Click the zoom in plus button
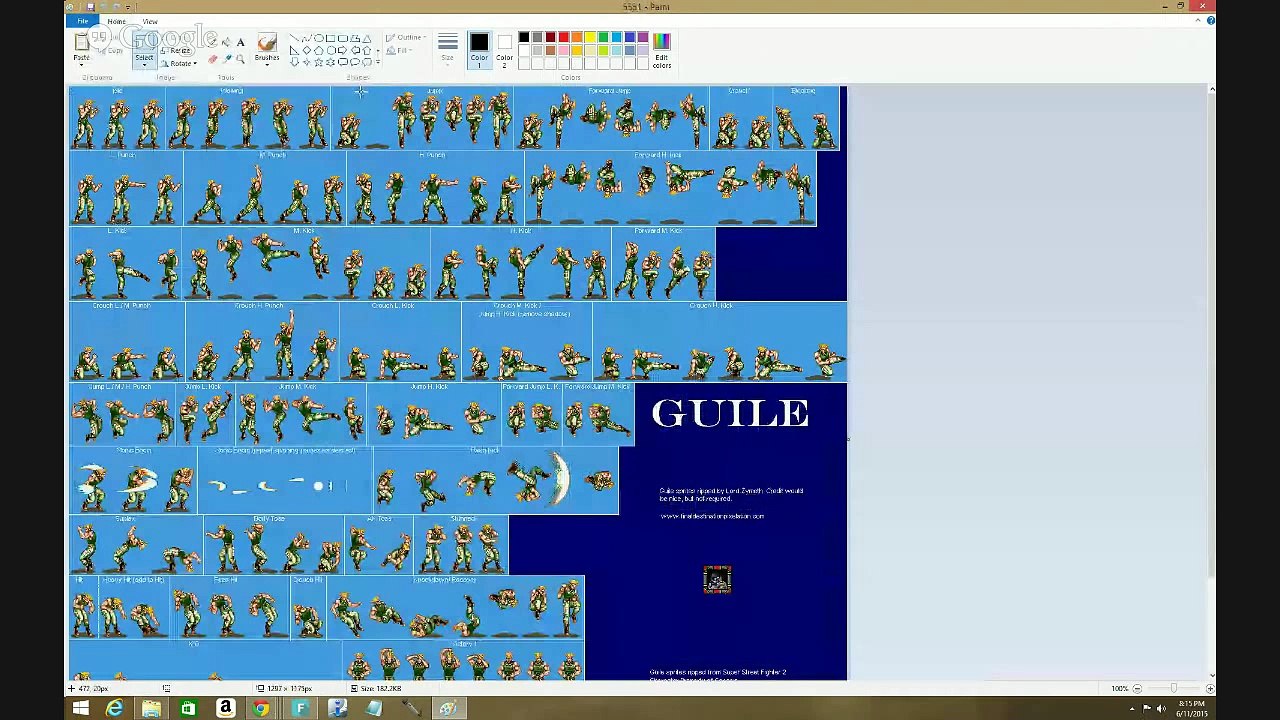The image size is (1280, 720). [1209, 688]
